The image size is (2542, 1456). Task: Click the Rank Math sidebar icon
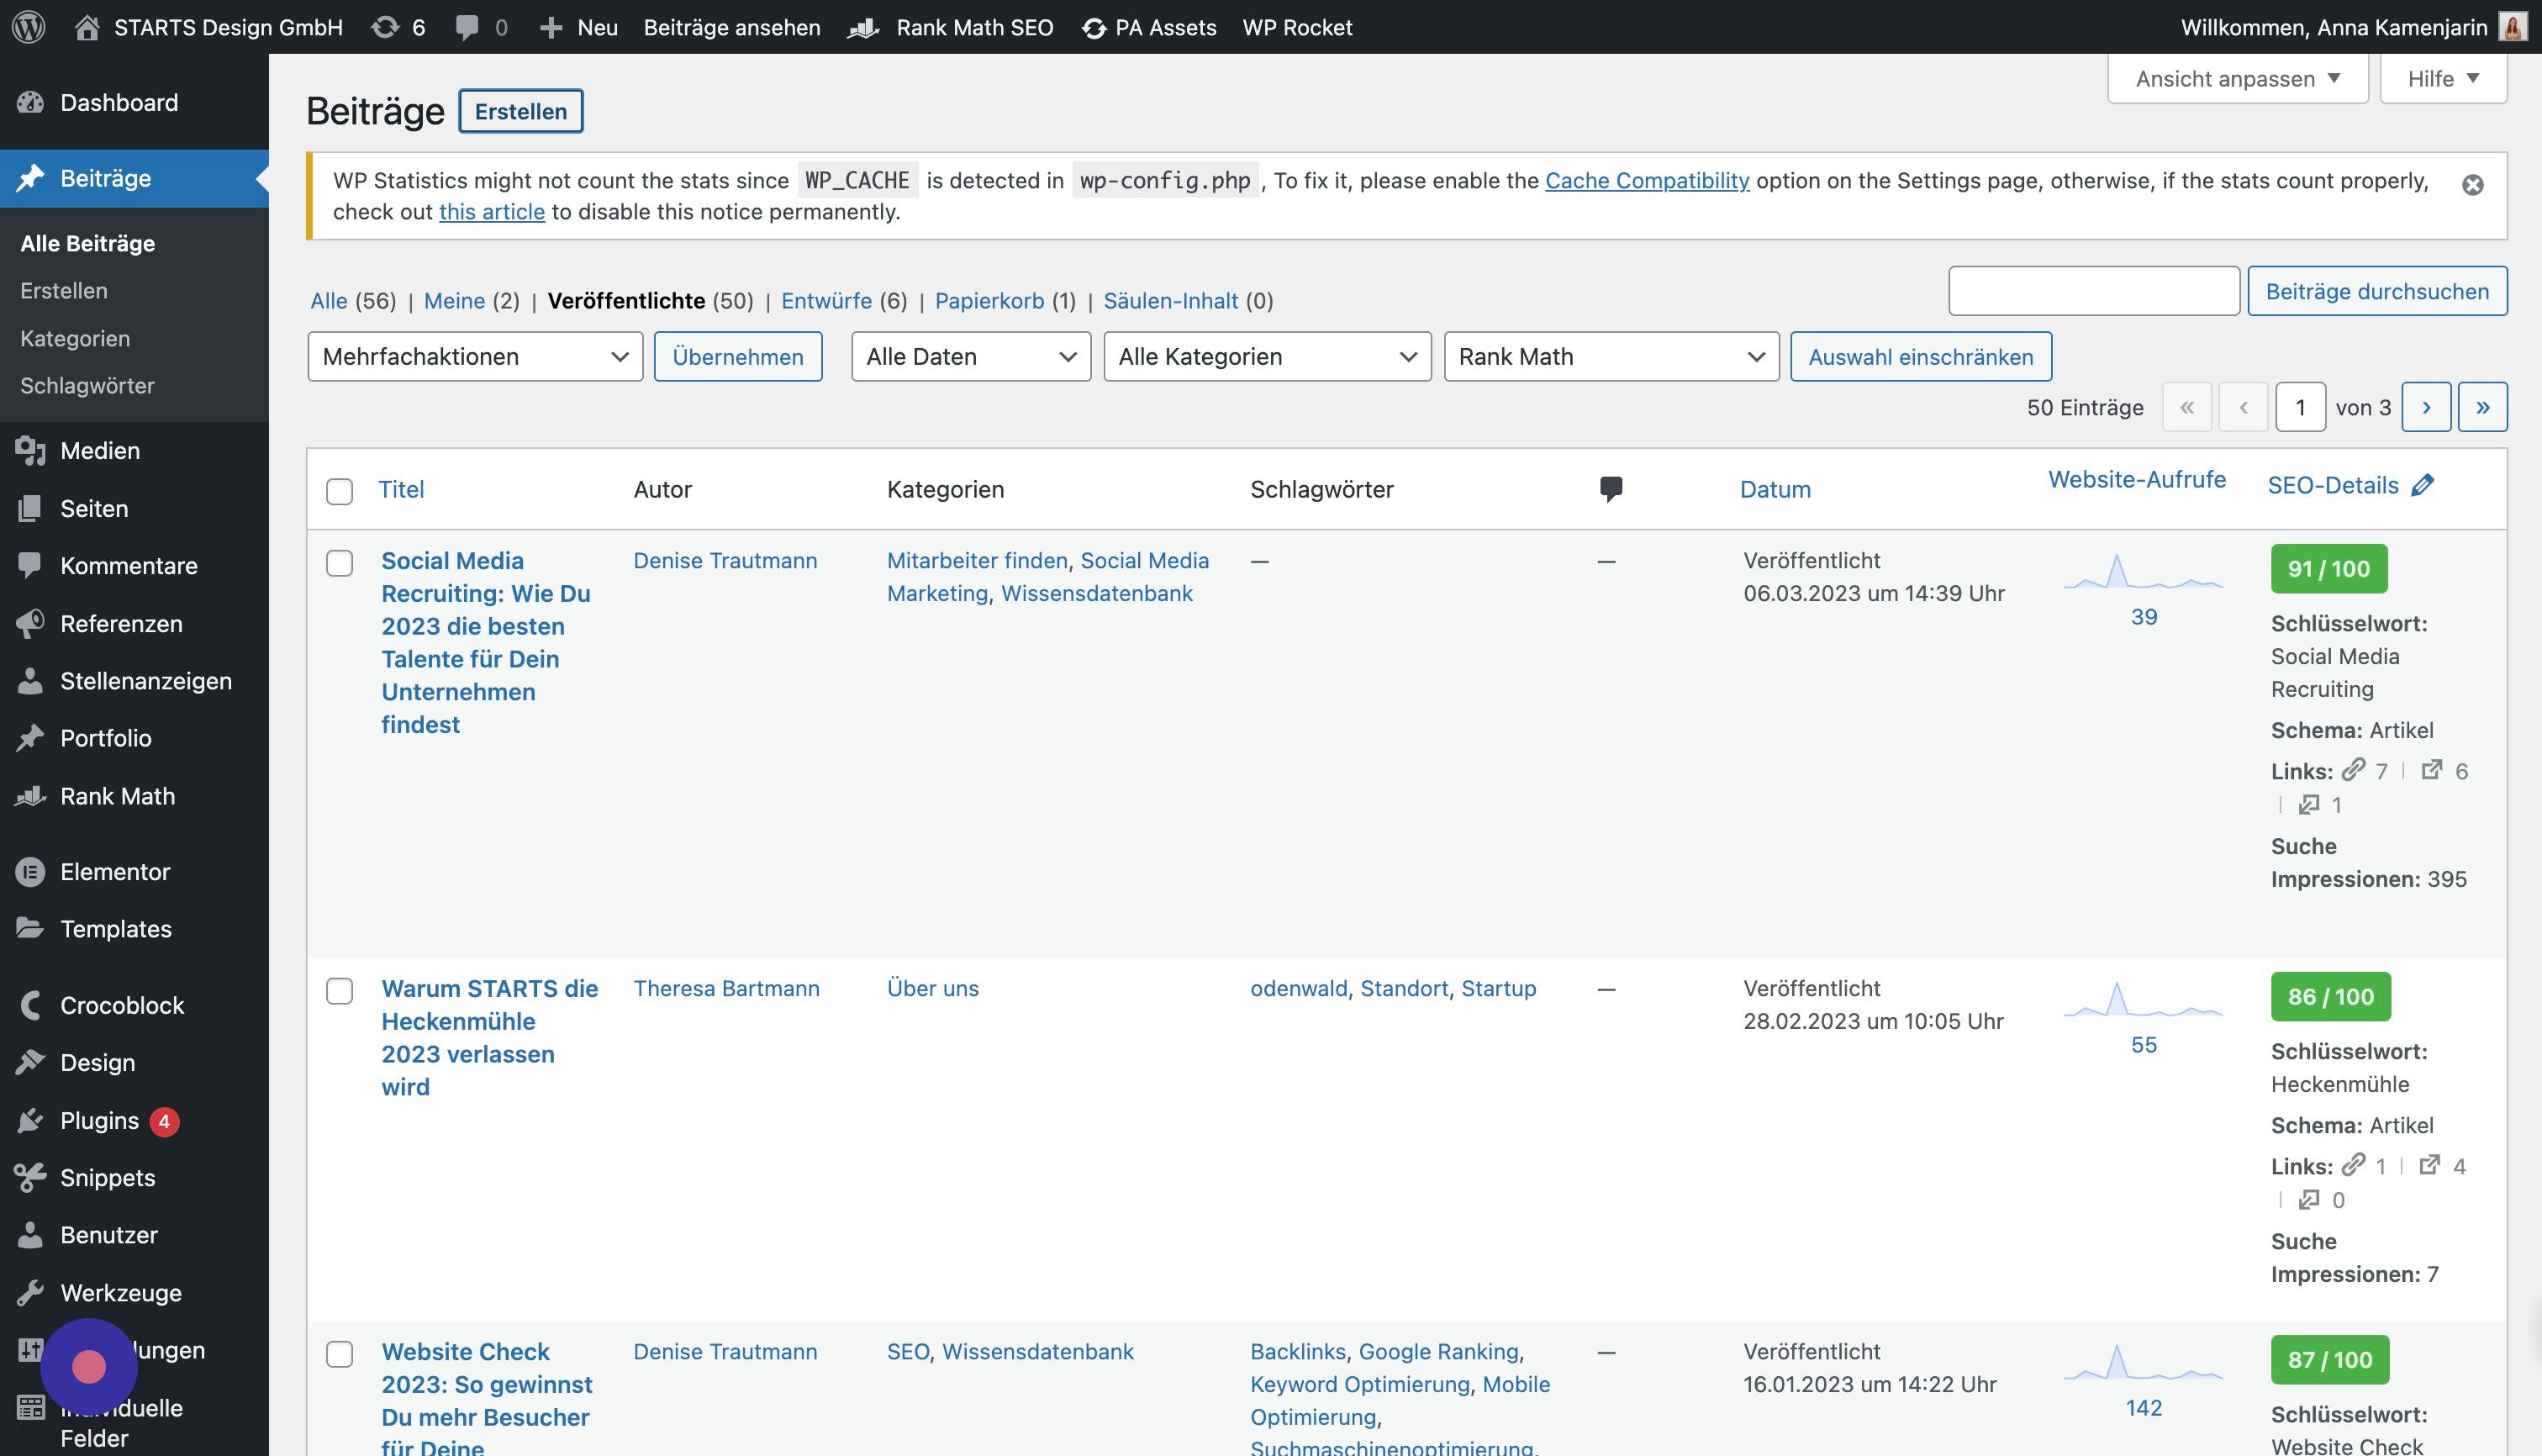tap(30, 796)
